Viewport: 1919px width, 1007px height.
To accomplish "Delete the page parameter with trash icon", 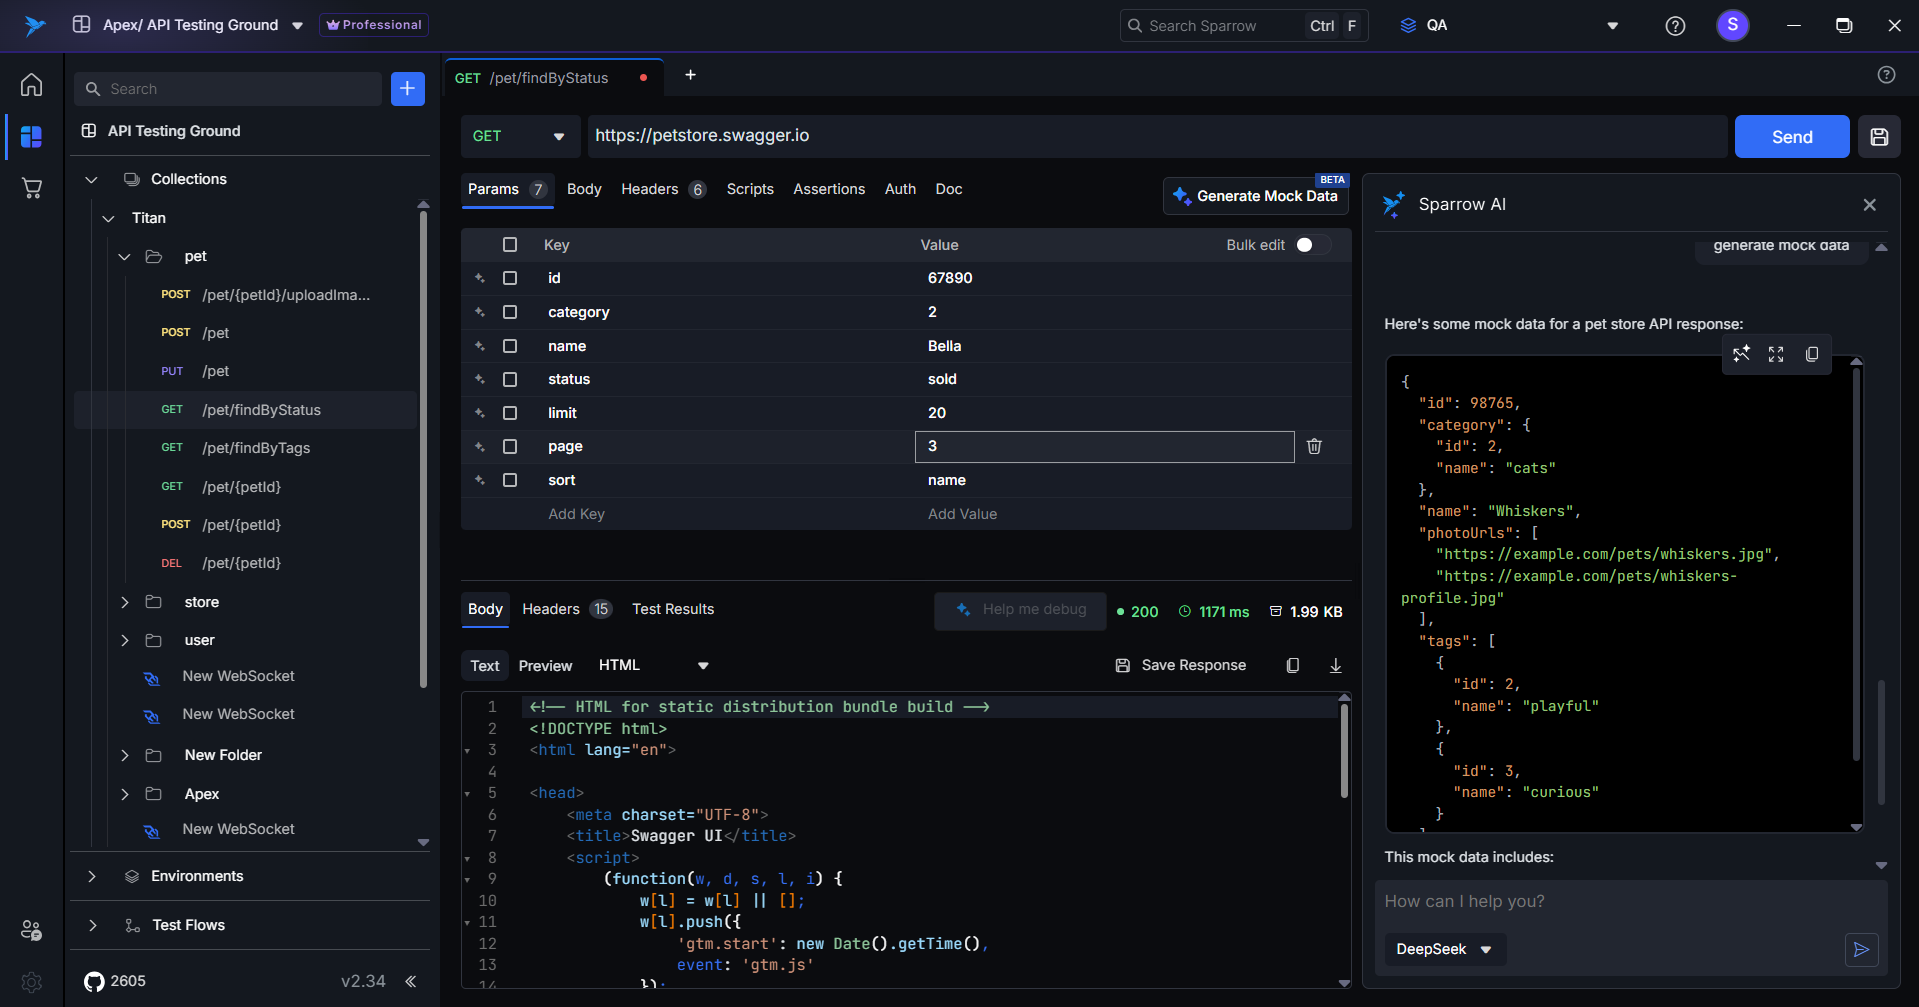I will coord(1314,447).
